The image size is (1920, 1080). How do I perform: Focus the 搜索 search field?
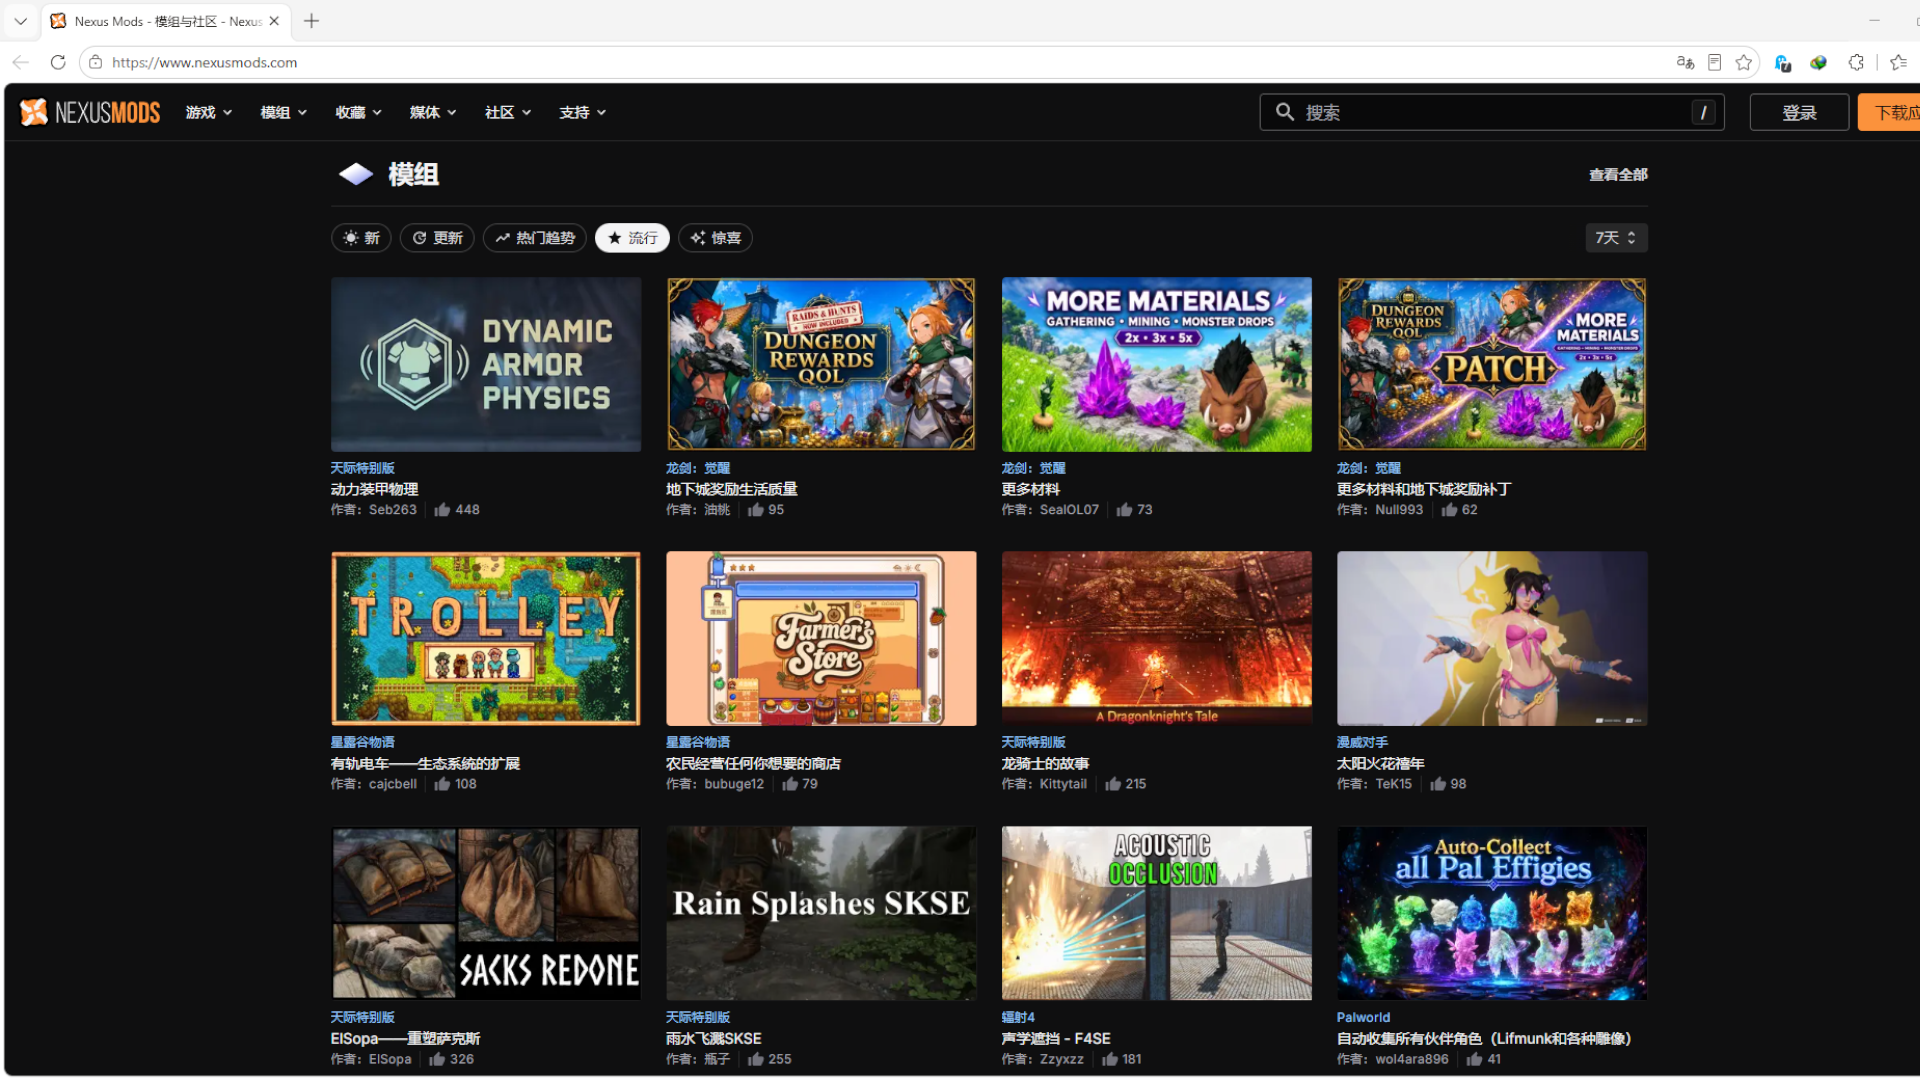(x=1492, y=112)
